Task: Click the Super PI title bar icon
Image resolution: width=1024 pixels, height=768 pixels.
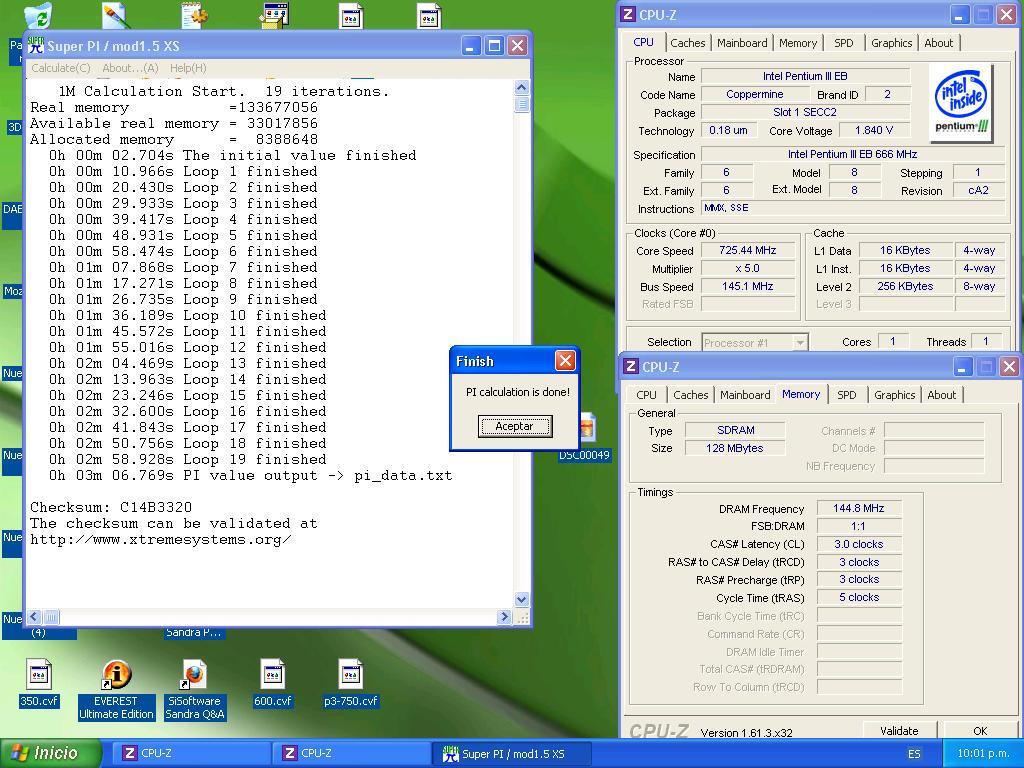Action: coord(37,45)
